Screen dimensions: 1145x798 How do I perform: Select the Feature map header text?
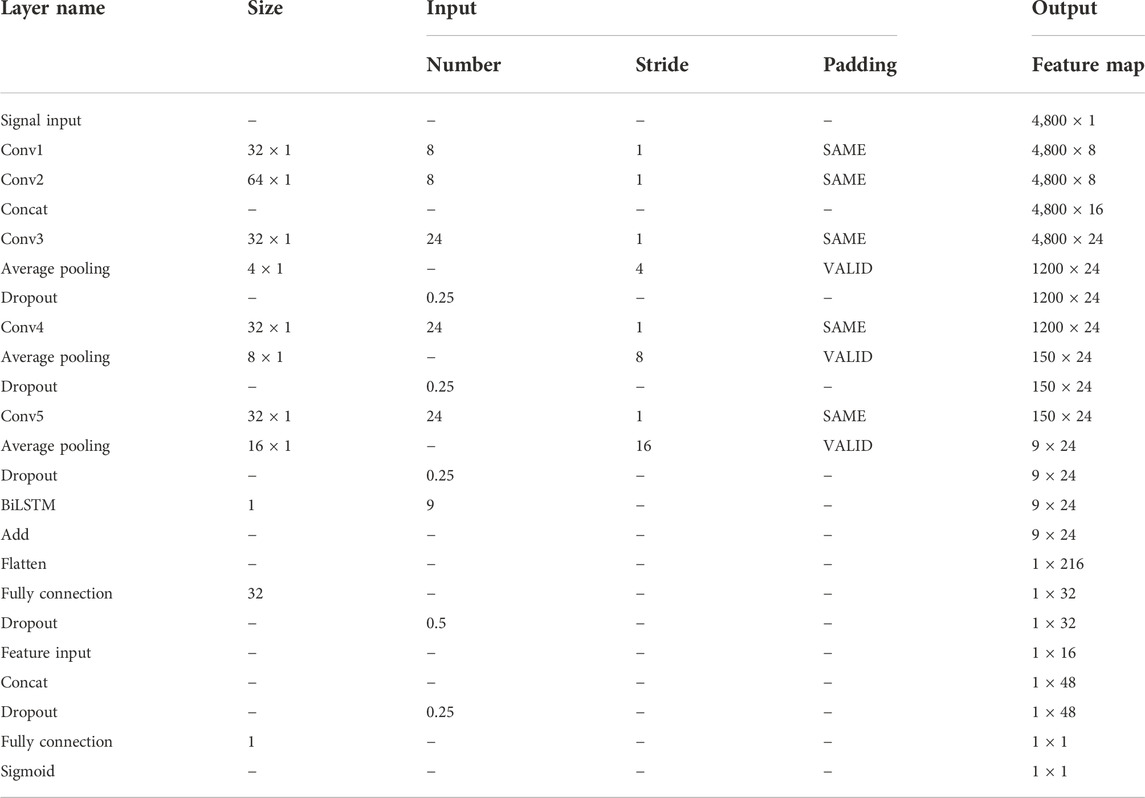[1087, 65]
